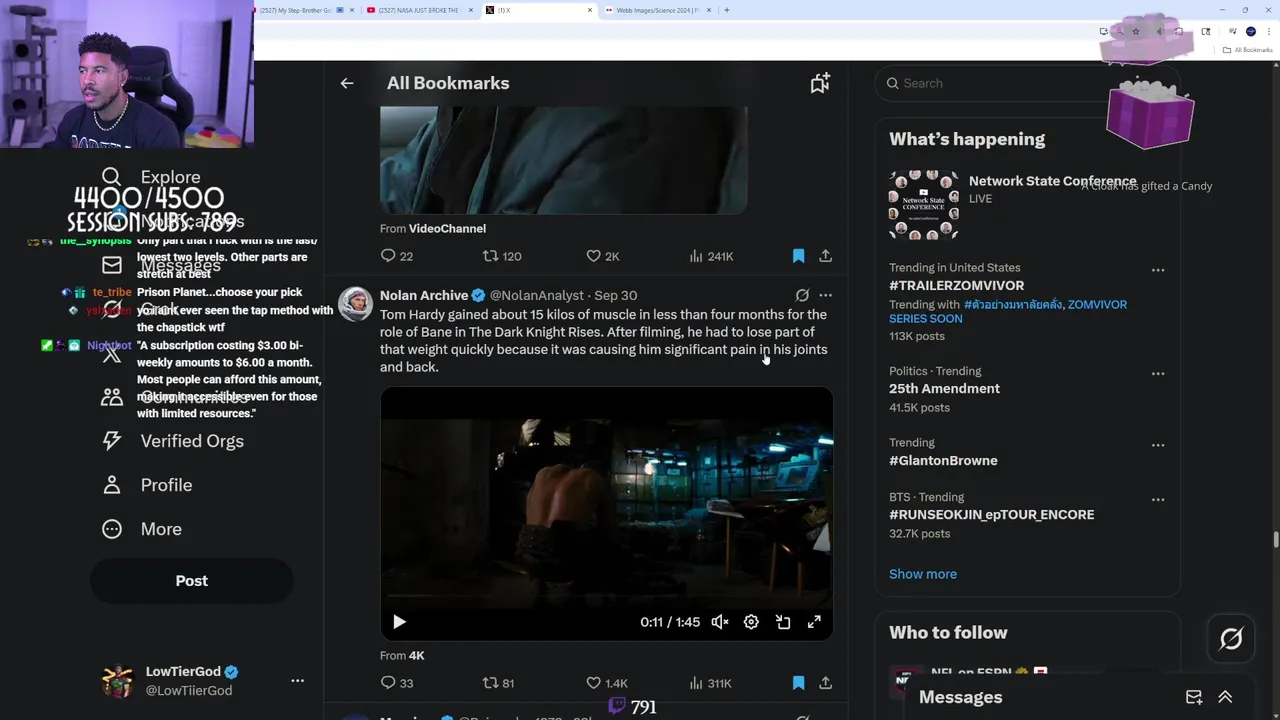Remove bookmark on the VideoChannel post
Image resolution: width=1280 pixels, height=720 pixels.
pos(798,256)
